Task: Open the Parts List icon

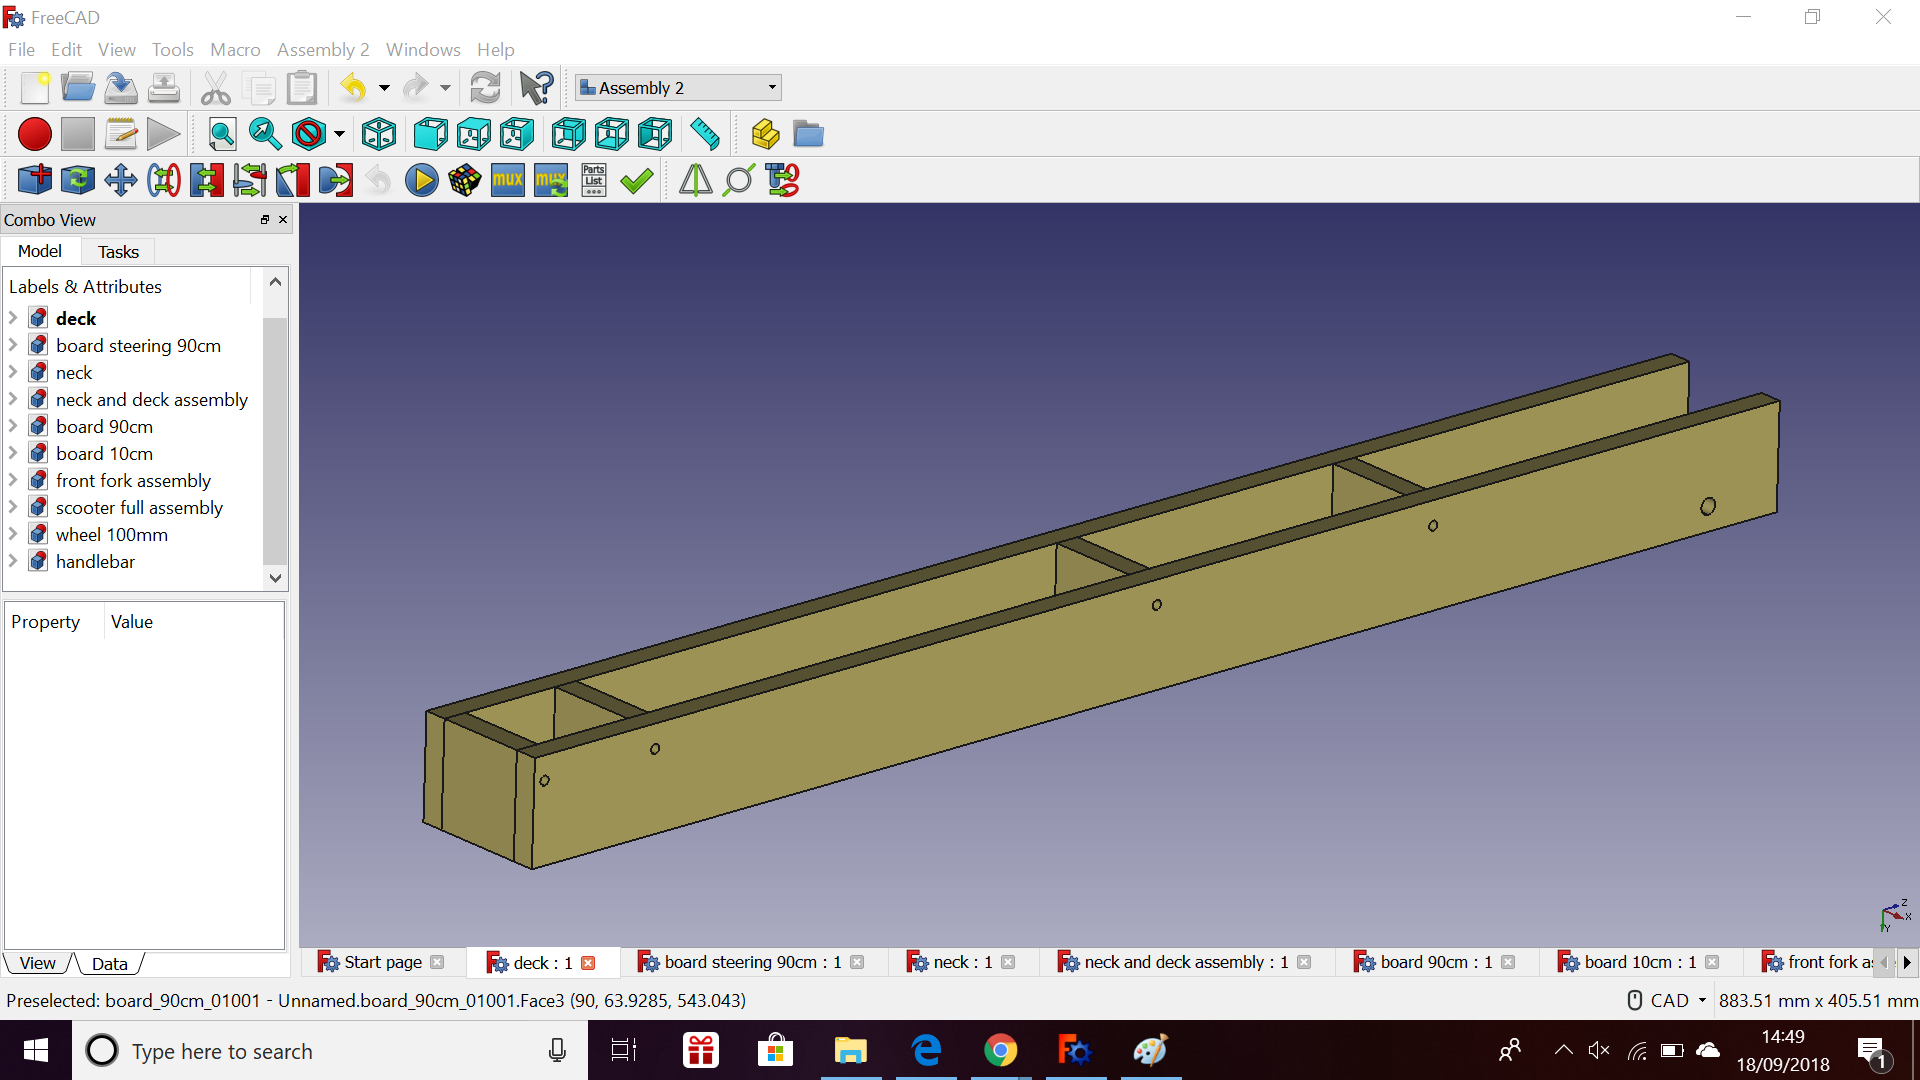Action: click(x=596, y=179)
